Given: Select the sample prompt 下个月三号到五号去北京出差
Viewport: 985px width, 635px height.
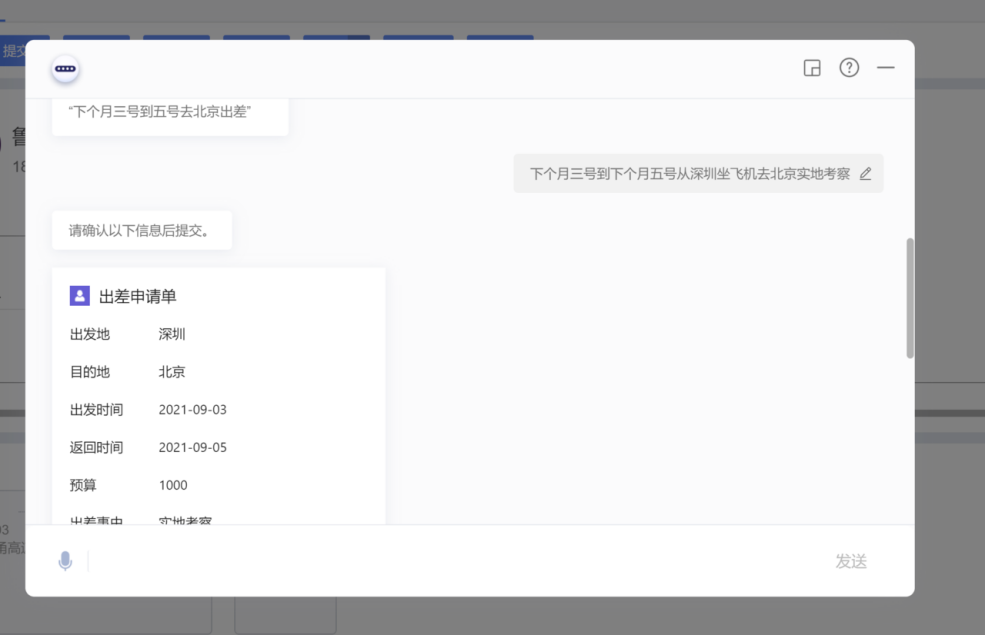Looking at the screenshot, I should pyautogui.click(x=160, y=112).
